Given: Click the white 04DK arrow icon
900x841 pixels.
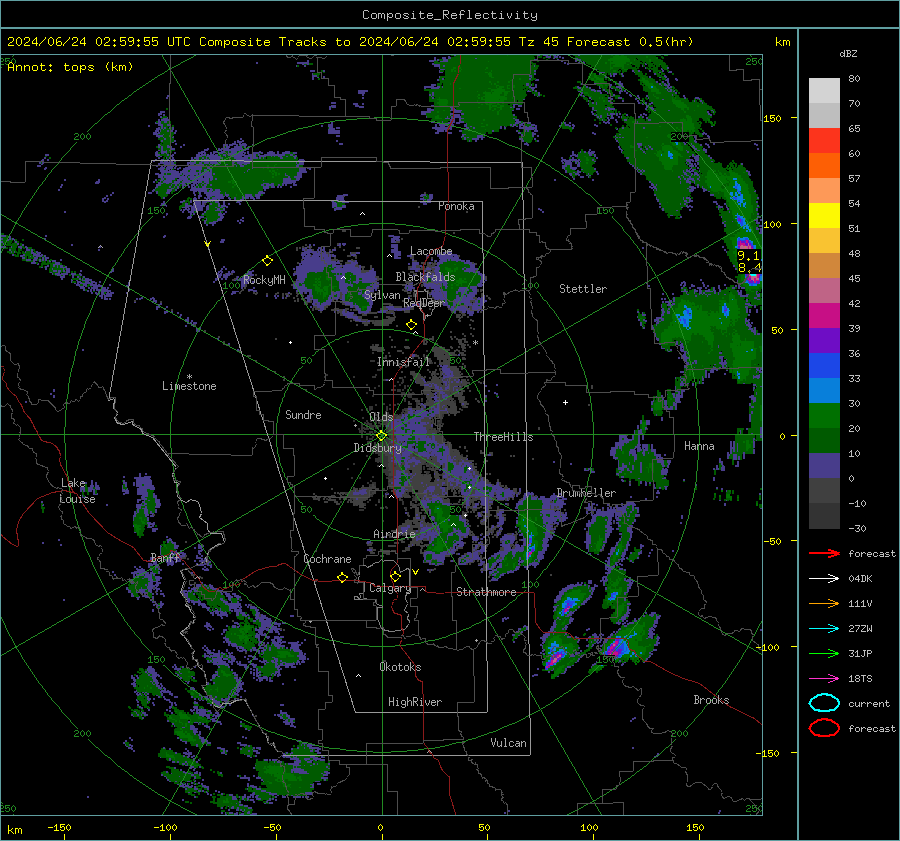Looking at the screenshot, I should (824, 579).
